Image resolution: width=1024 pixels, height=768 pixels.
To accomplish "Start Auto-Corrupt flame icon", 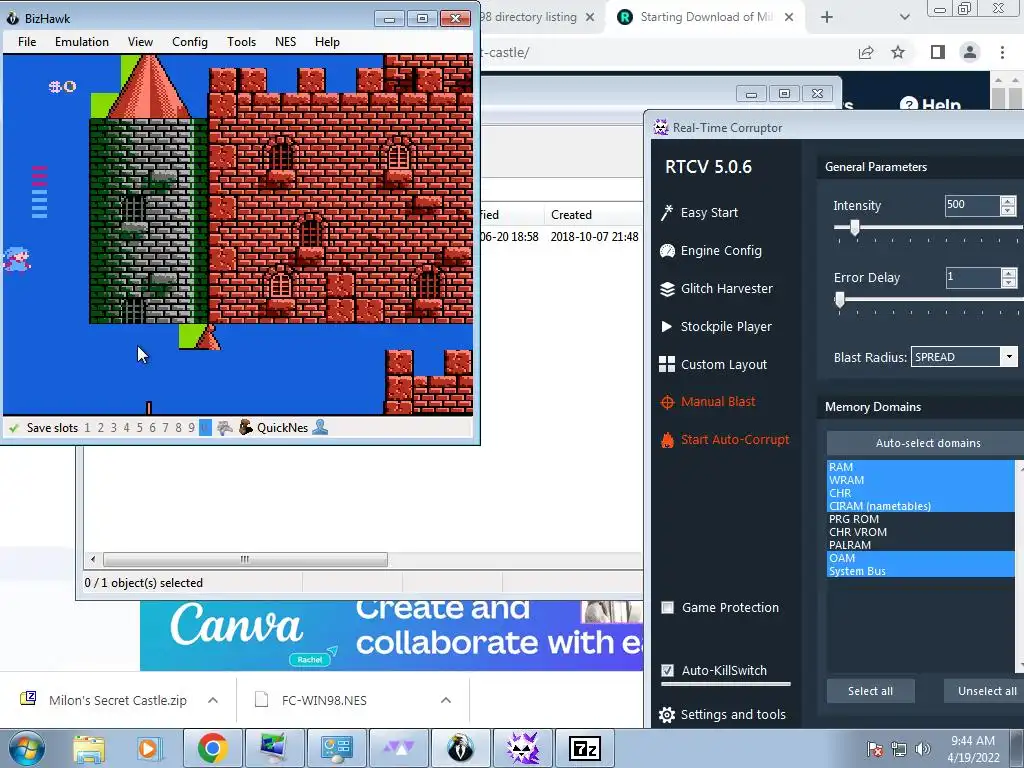I will 667,440.
